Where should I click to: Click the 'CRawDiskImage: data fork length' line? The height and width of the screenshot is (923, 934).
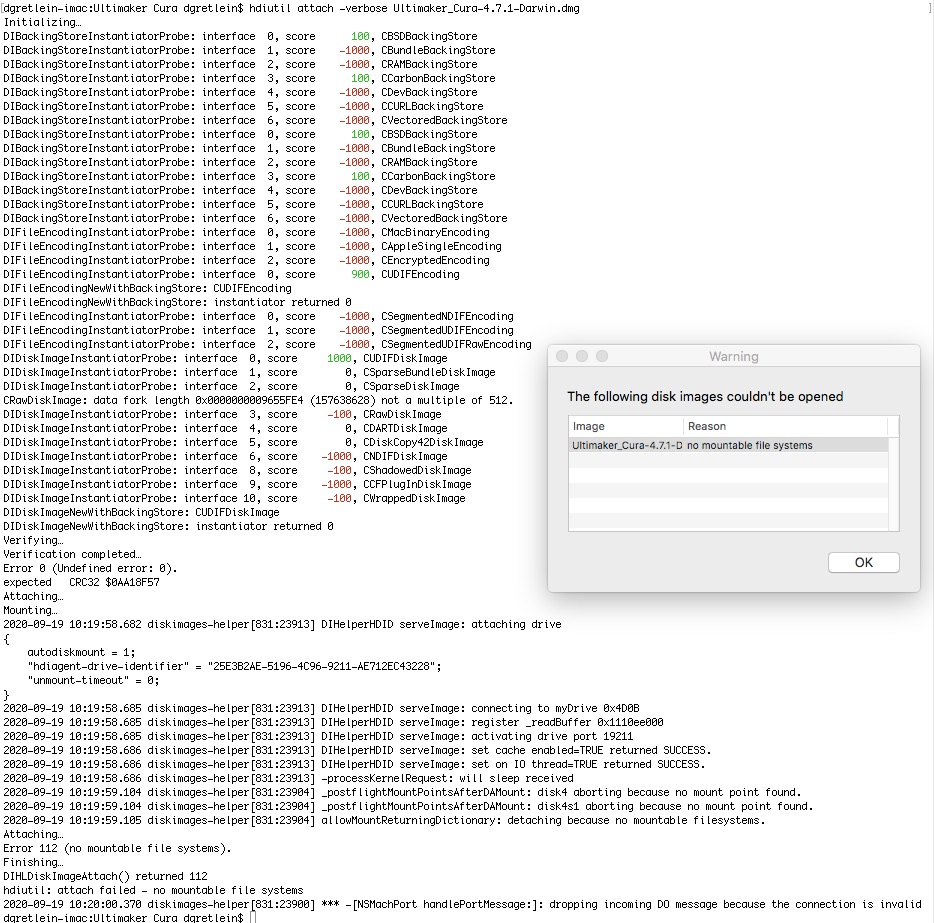click(258, 400)
